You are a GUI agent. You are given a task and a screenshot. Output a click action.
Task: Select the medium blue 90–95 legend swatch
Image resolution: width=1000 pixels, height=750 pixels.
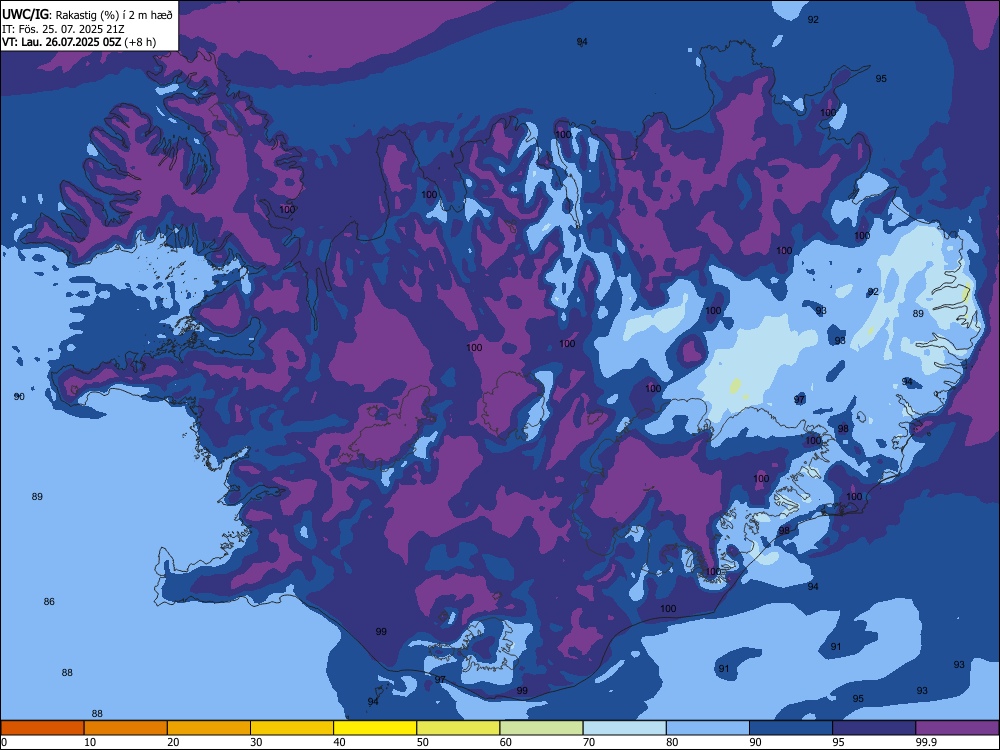[x=791, y=728]
